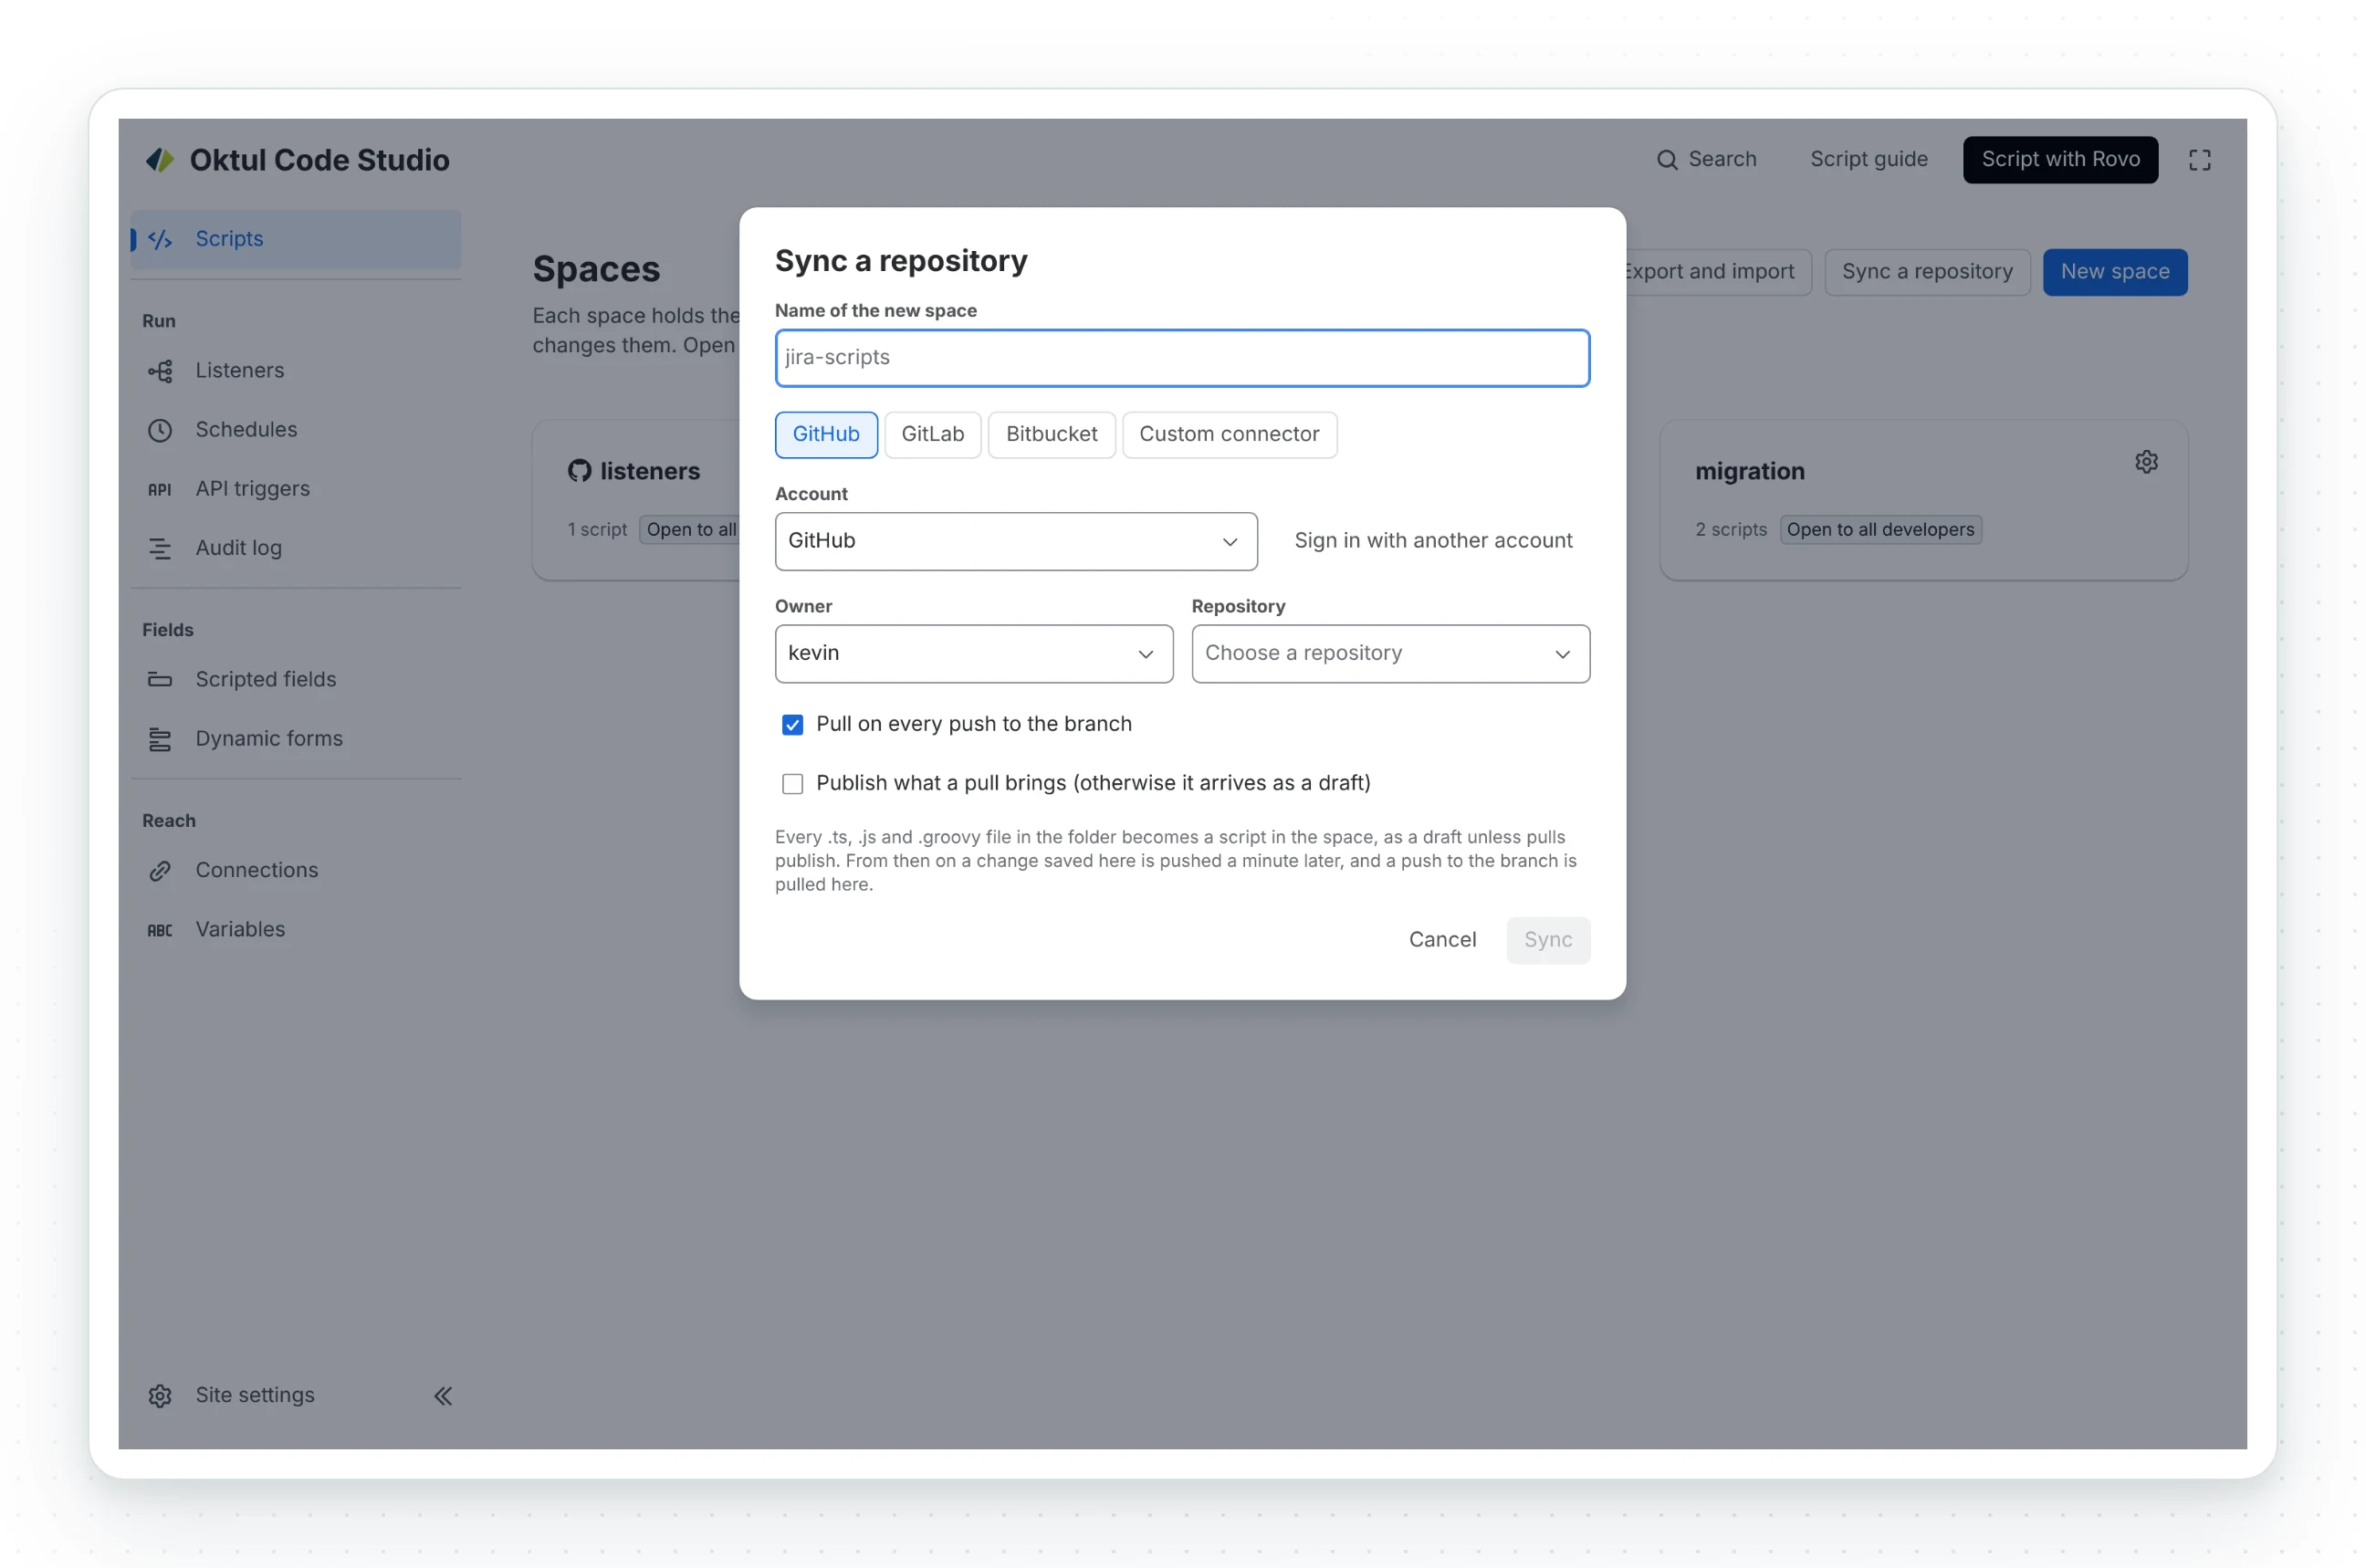Viewport: 2366px width, 1568px height.
Task: Open settings gear on the migration space
Action: pyautogui.click(x=2146, y=462)
